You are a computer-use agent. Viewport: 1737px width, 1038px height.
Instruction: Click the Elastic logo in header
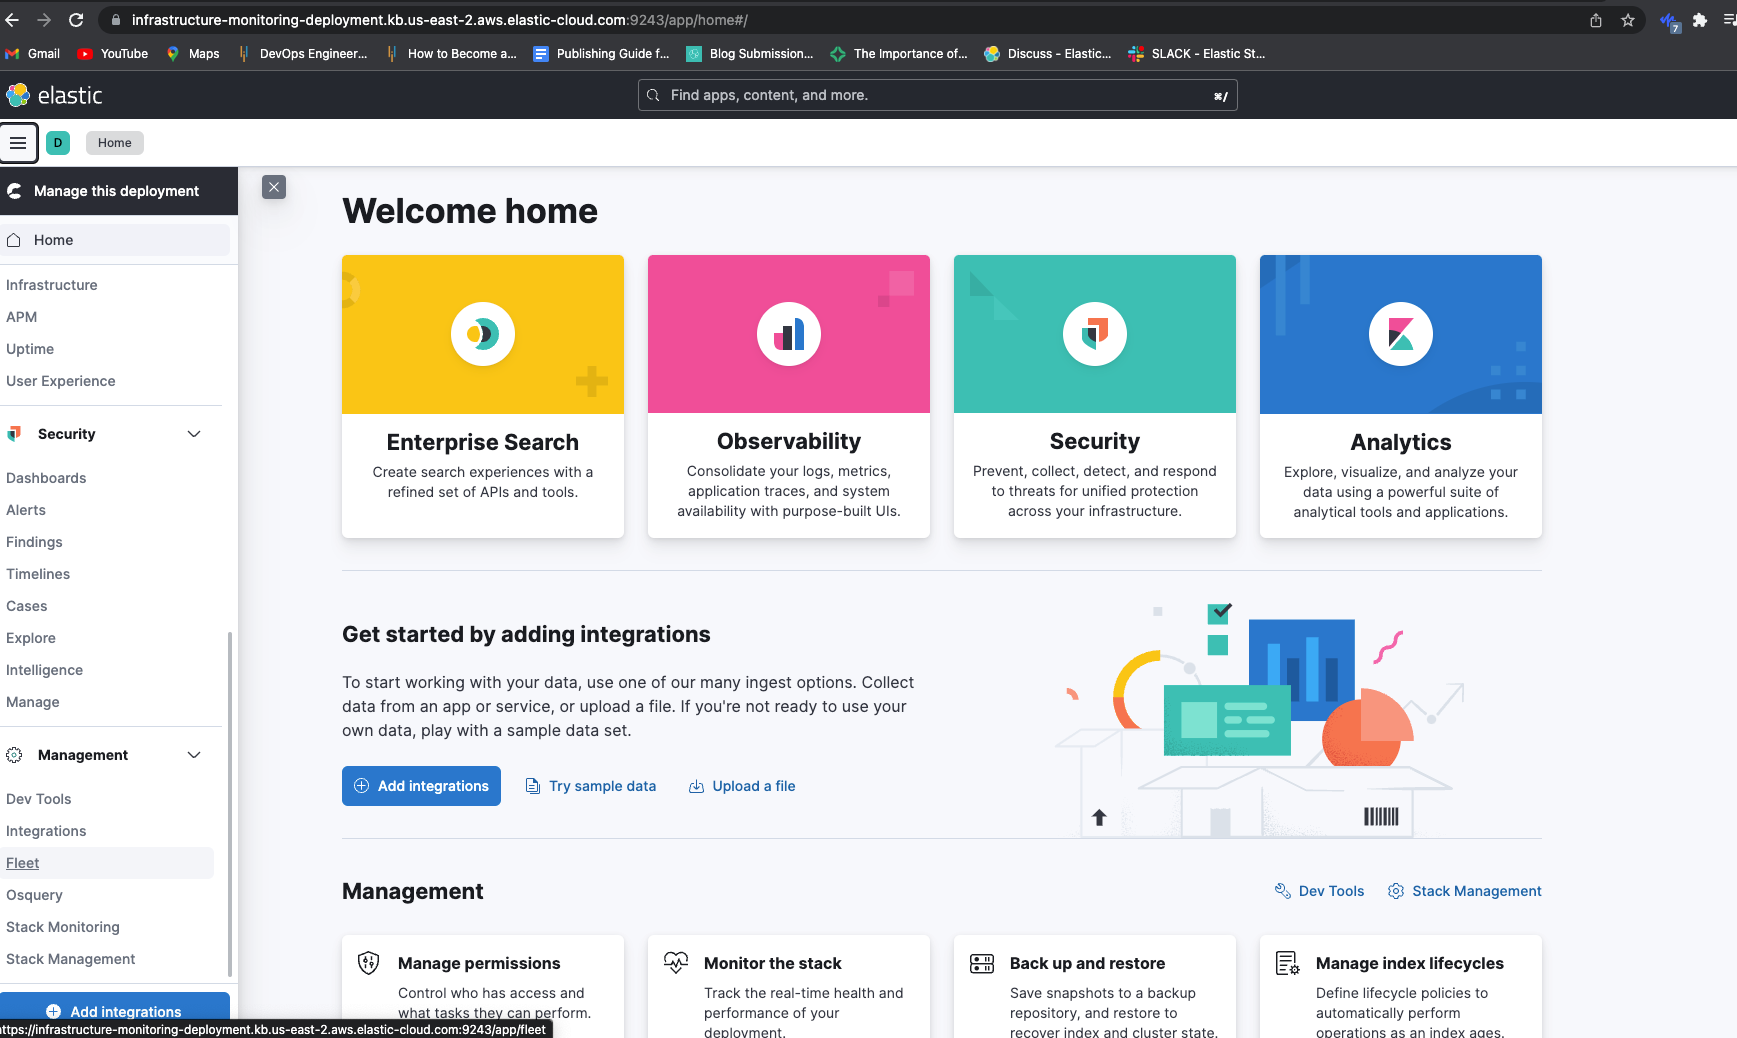(55, 95)
